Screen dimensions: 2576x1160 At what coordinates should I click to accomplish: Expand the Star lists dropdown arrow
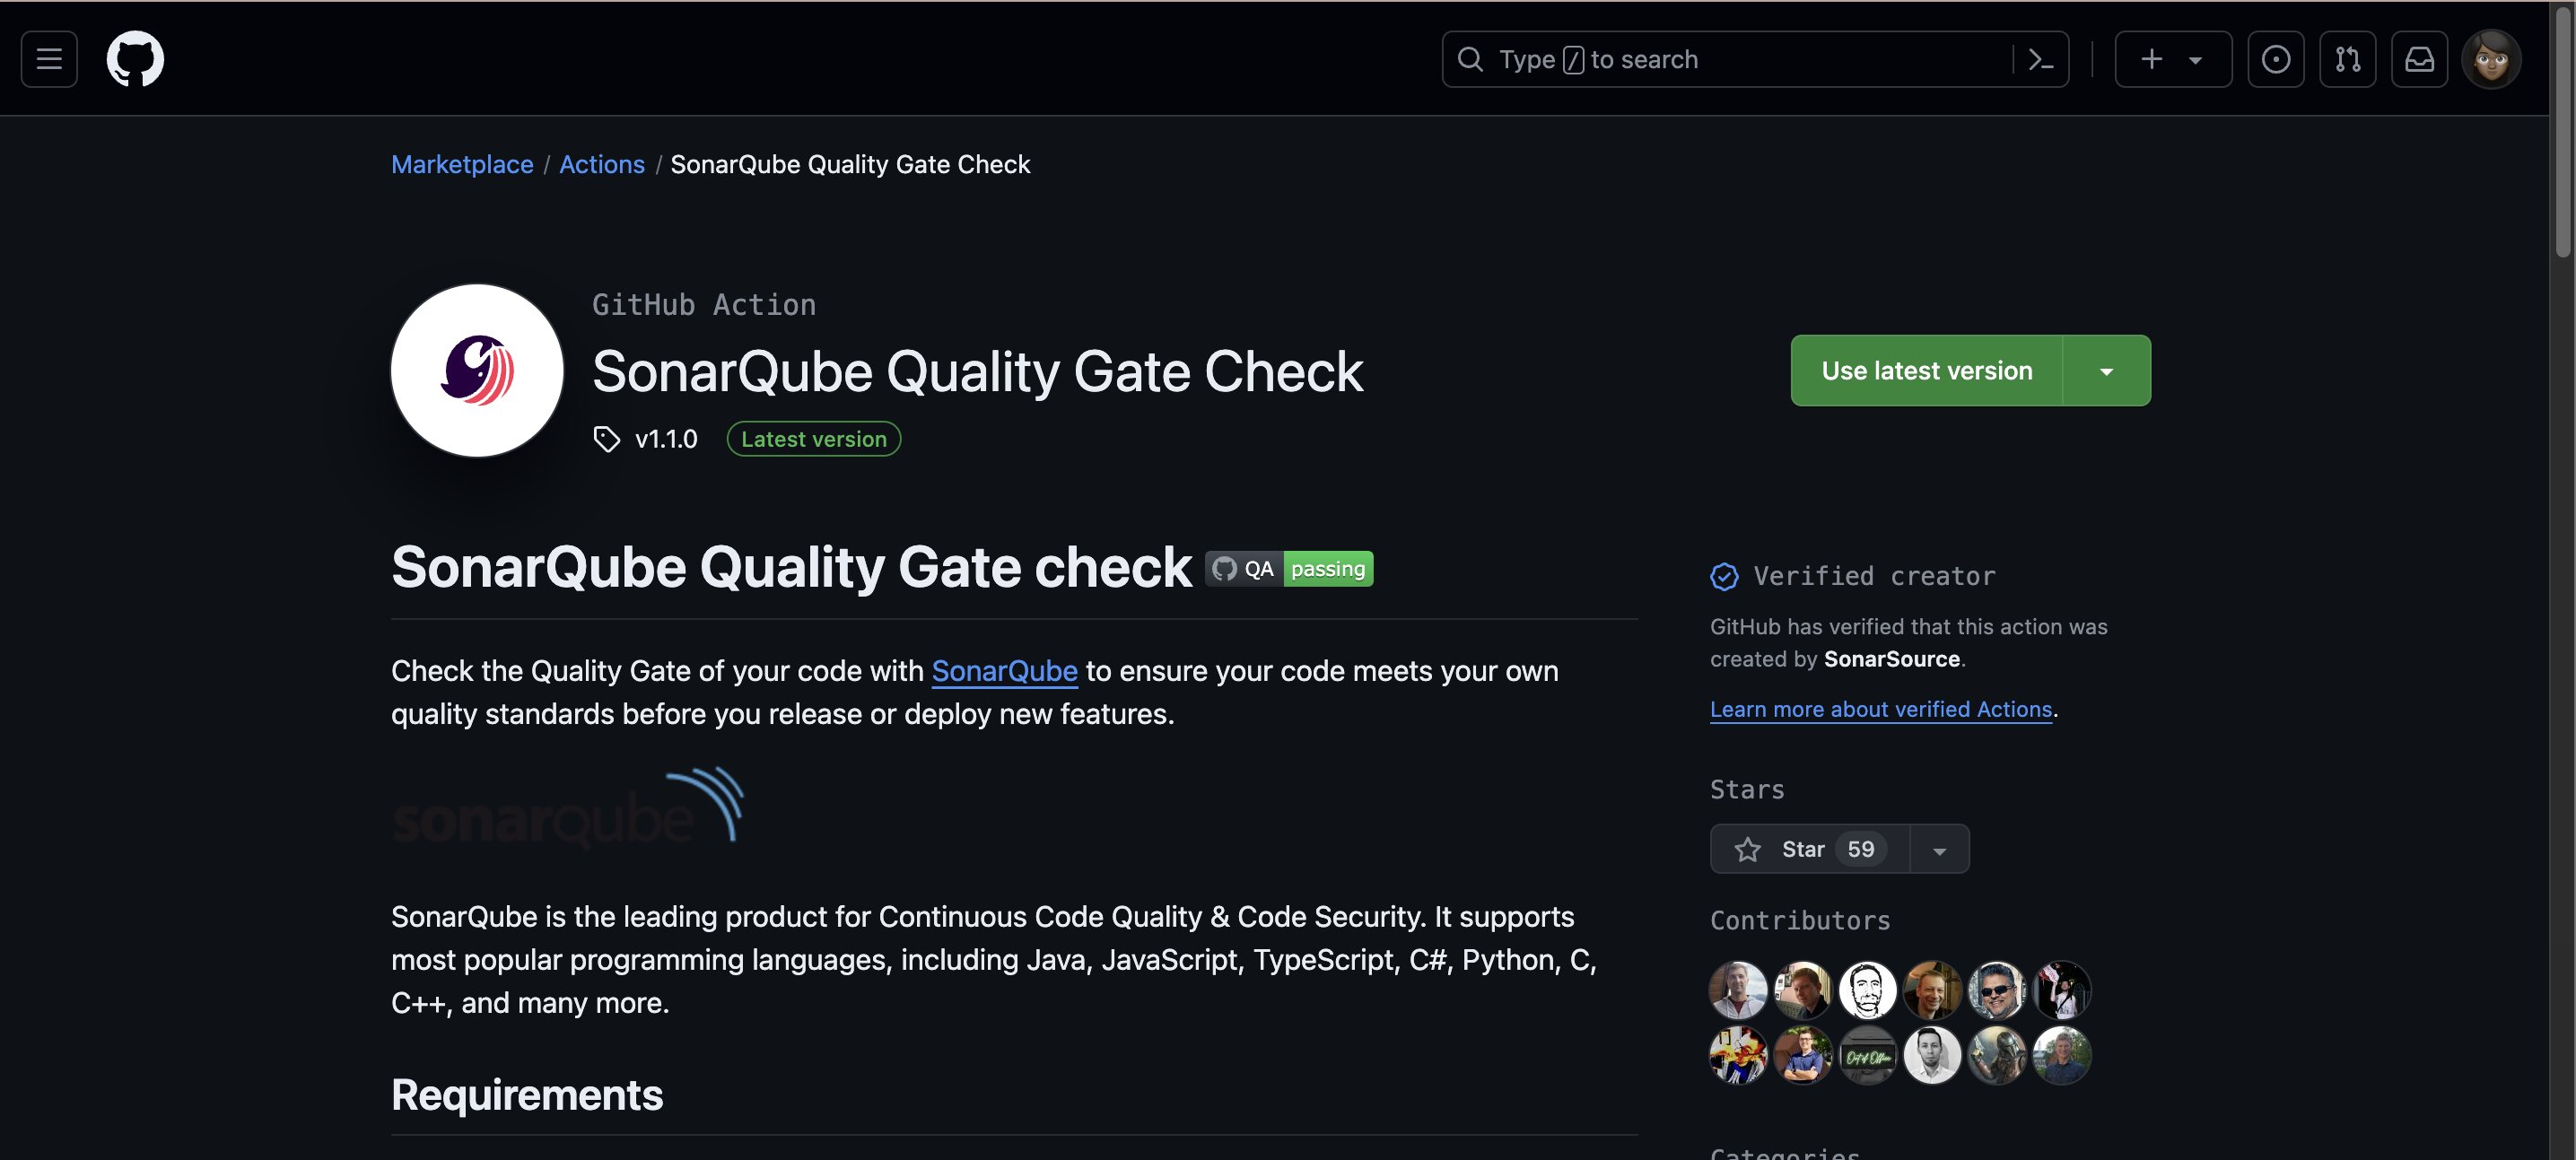tap(1939, 850)
